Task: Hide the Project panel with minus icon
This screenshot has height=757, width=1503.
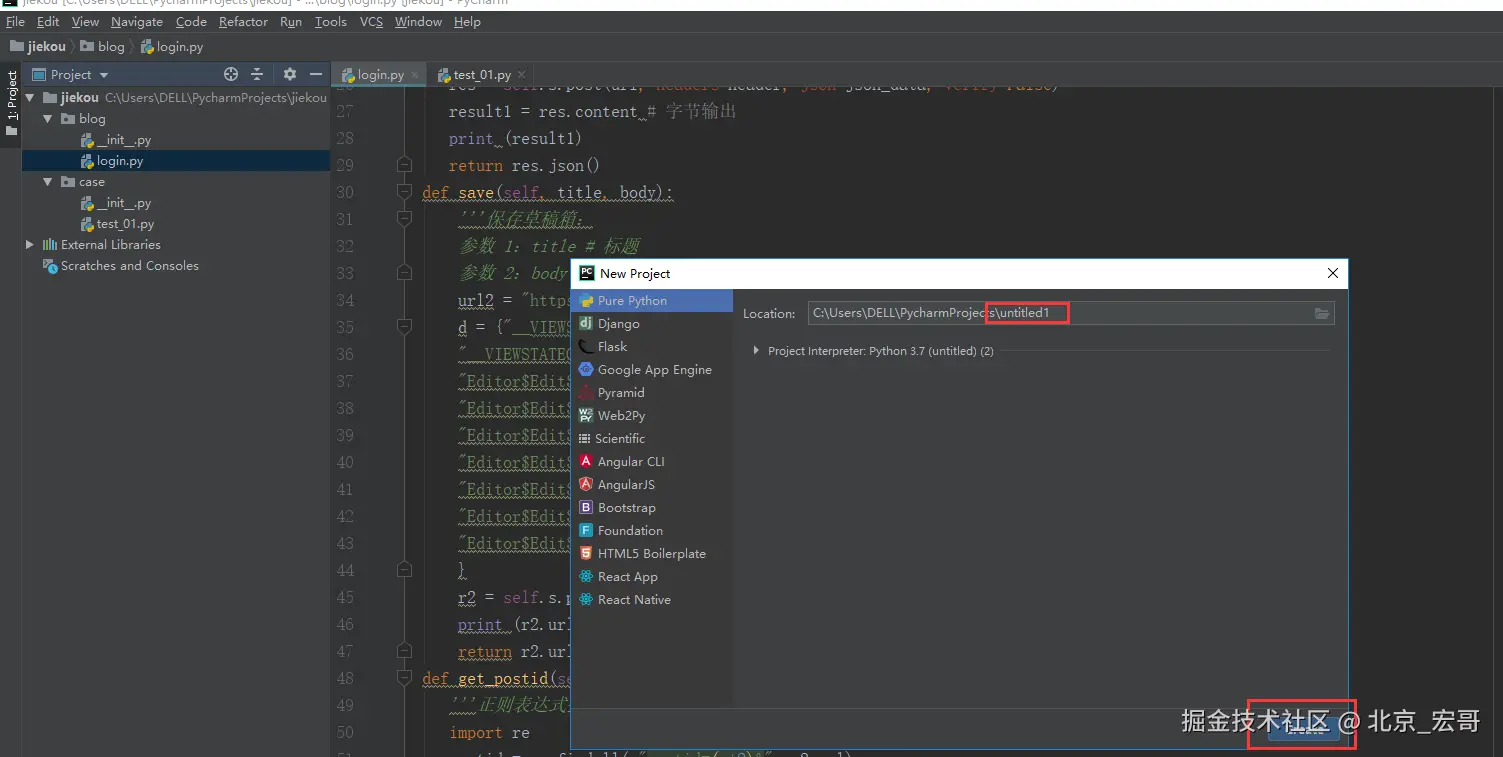Action: point(316,74)
